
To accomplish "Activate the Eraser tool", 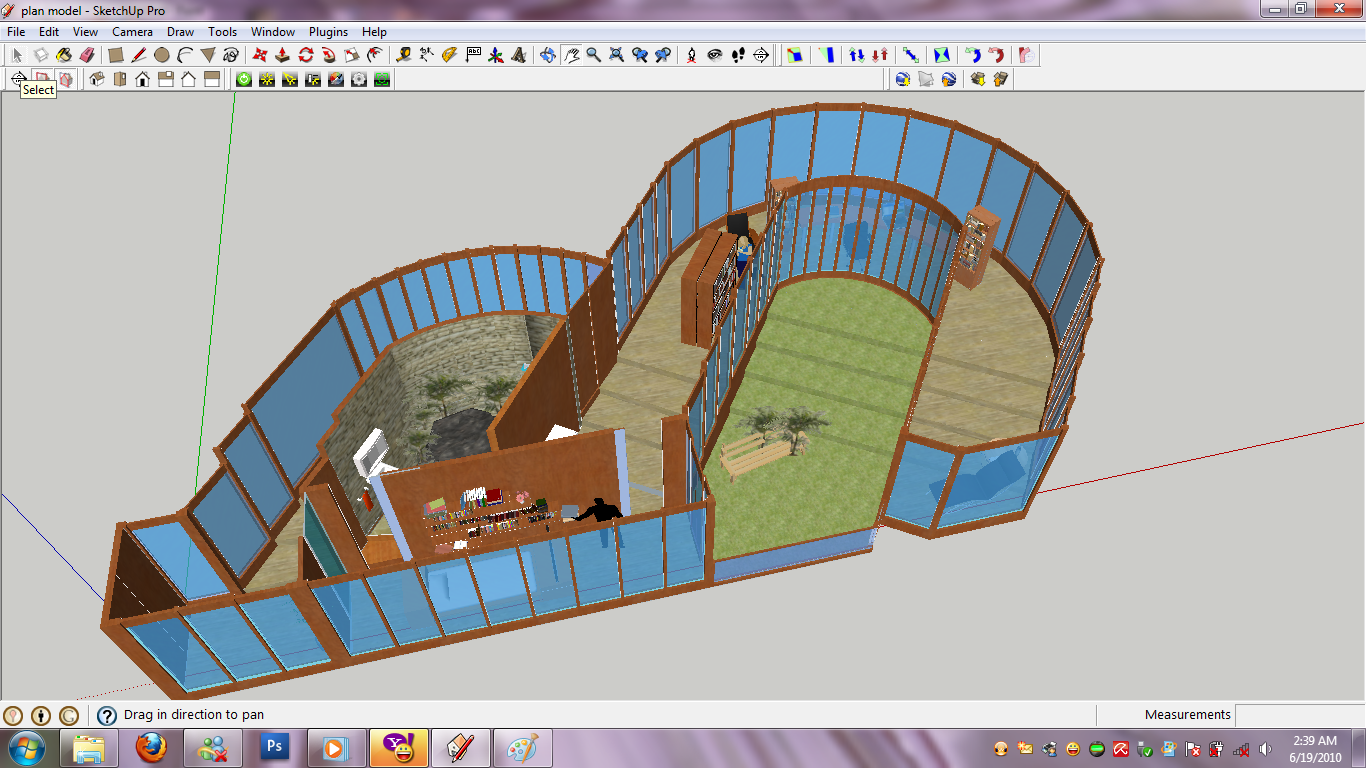I will [x=87, y=55].
